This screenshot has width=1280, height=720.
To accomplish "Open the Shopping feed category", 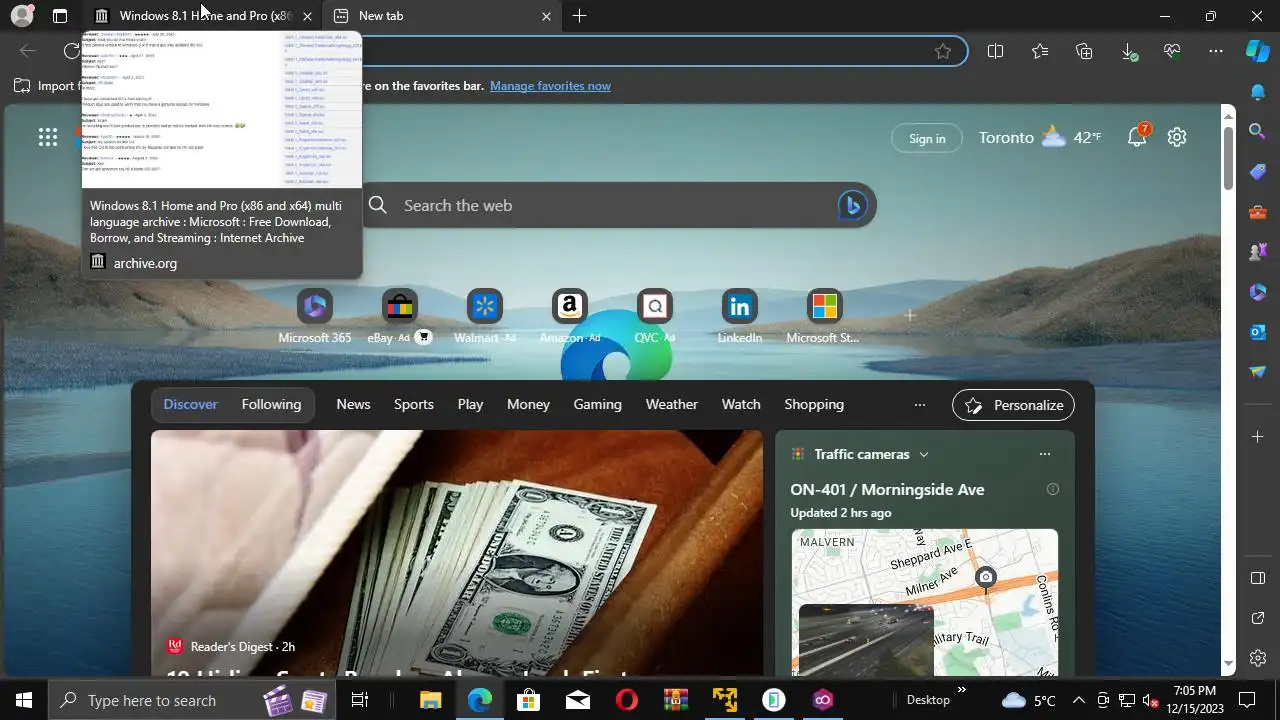I will [x=814, y=404].
